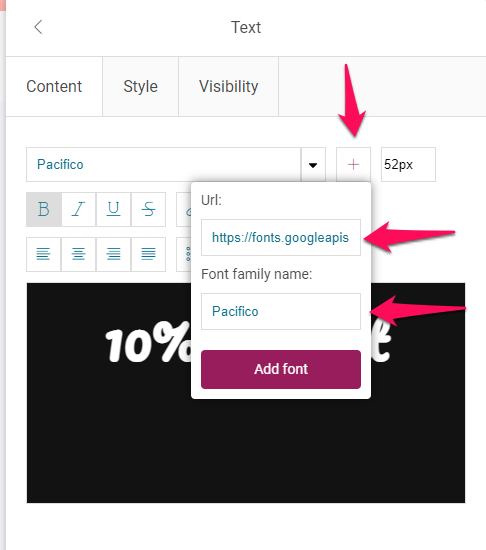The width and height of the screenshot is (486, 550).
Task: Expand font list with the arrow
Action: [x=313, y=165]
